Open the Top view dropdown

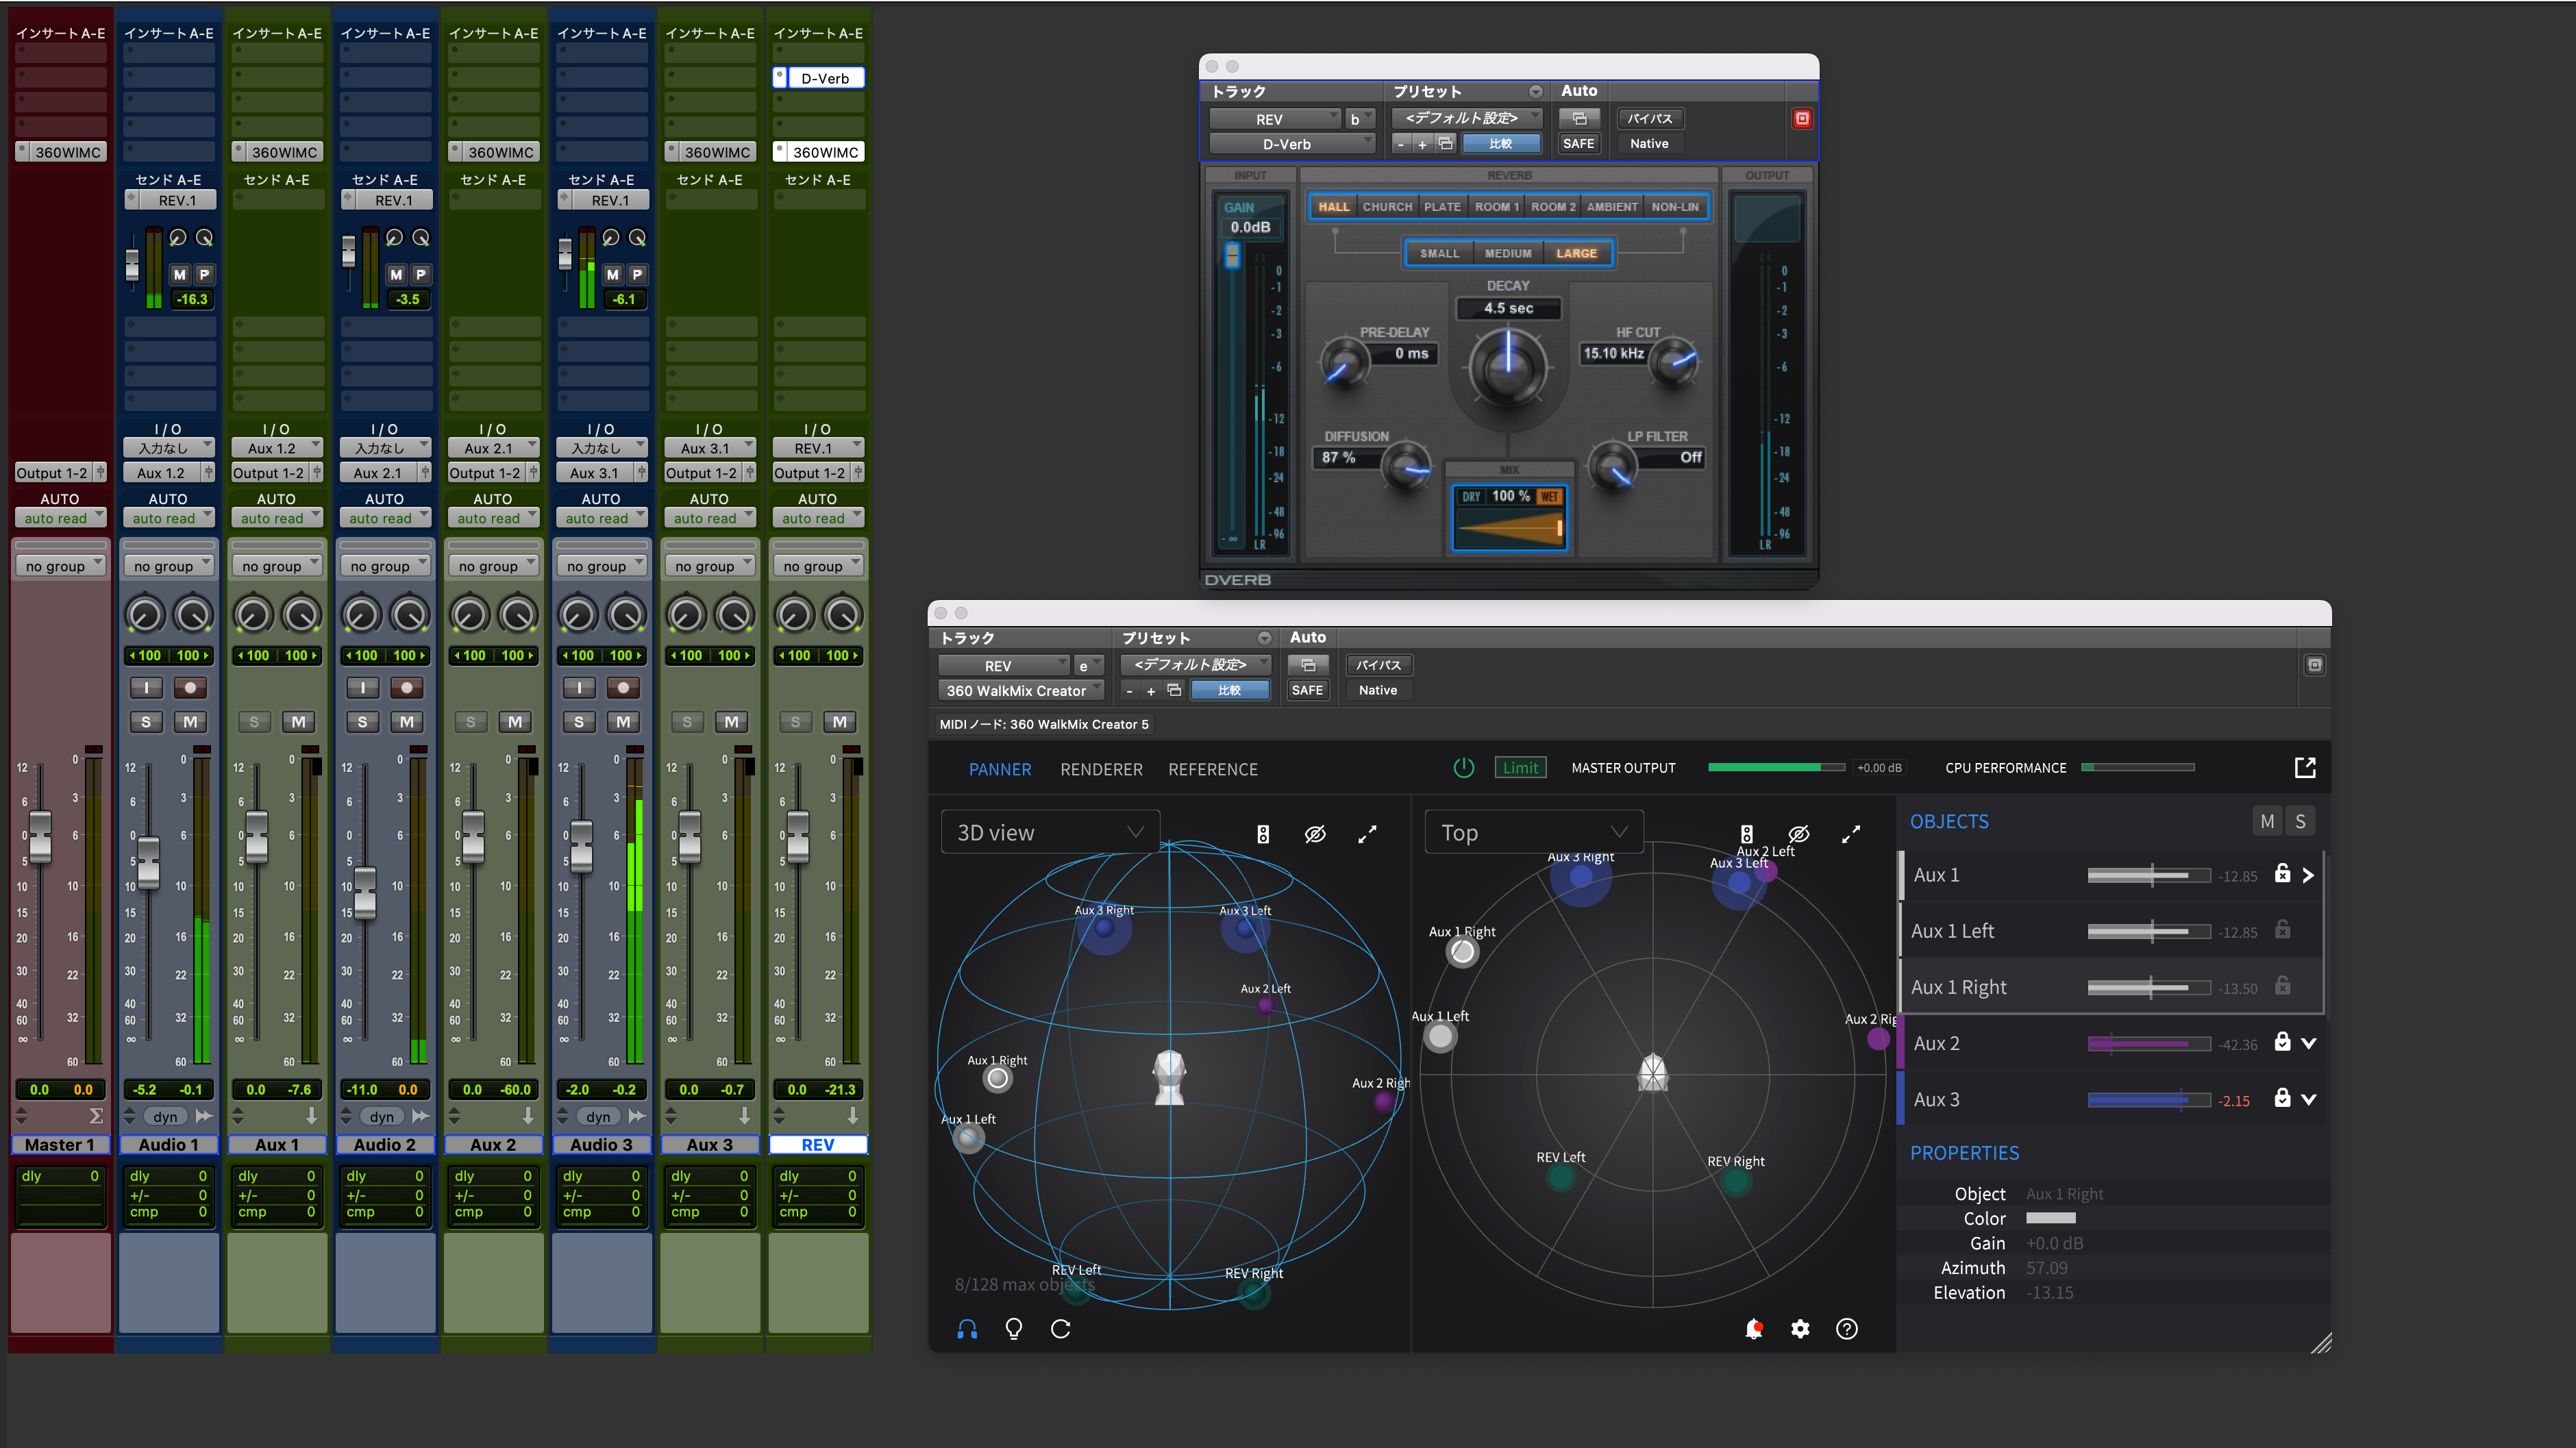tap(1534, 833)
